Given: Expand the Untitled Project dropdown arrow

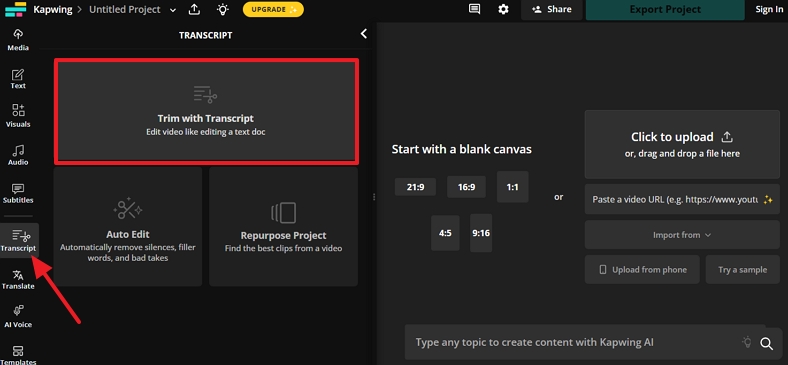Looking at the screenshot, I should (x=173, y=10).
